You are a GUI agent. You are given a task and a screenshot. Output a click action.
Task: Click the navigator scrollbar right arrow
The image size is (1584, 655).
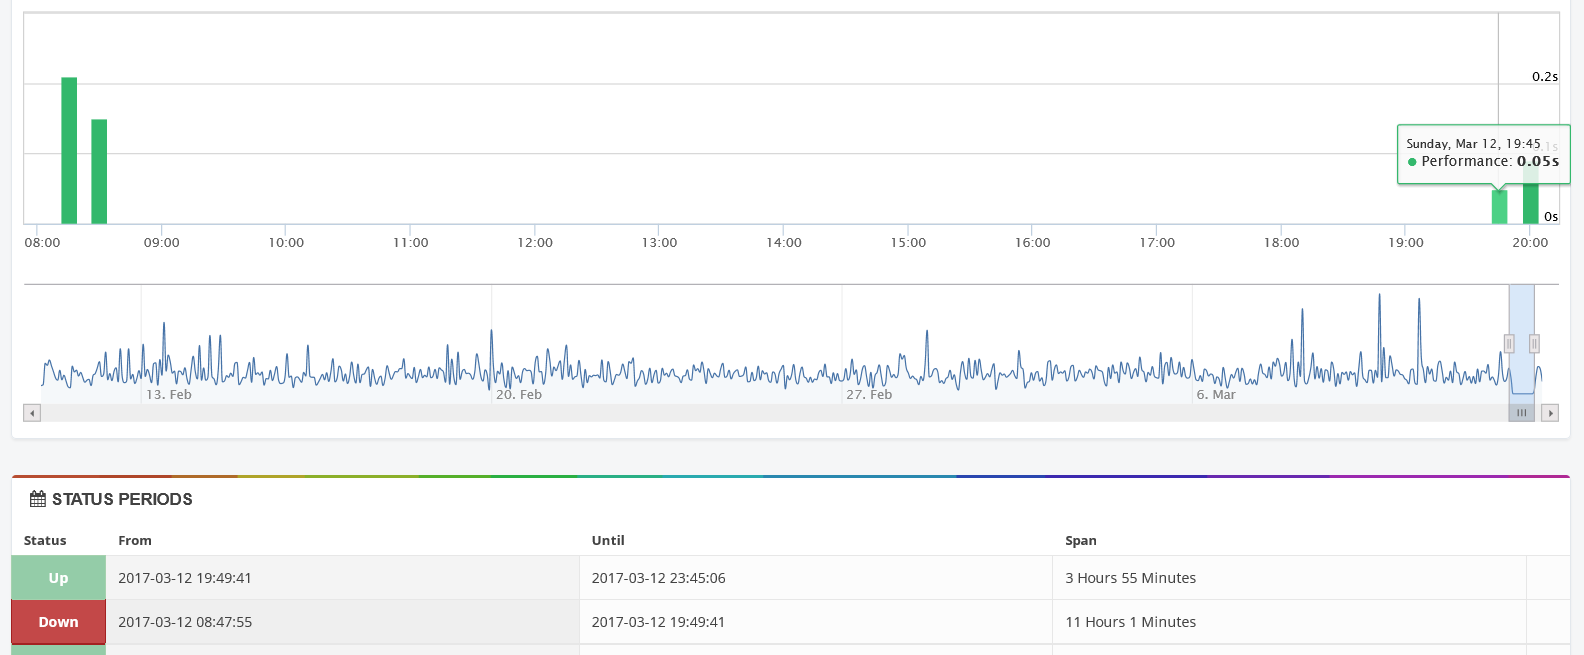point(1550,413)
